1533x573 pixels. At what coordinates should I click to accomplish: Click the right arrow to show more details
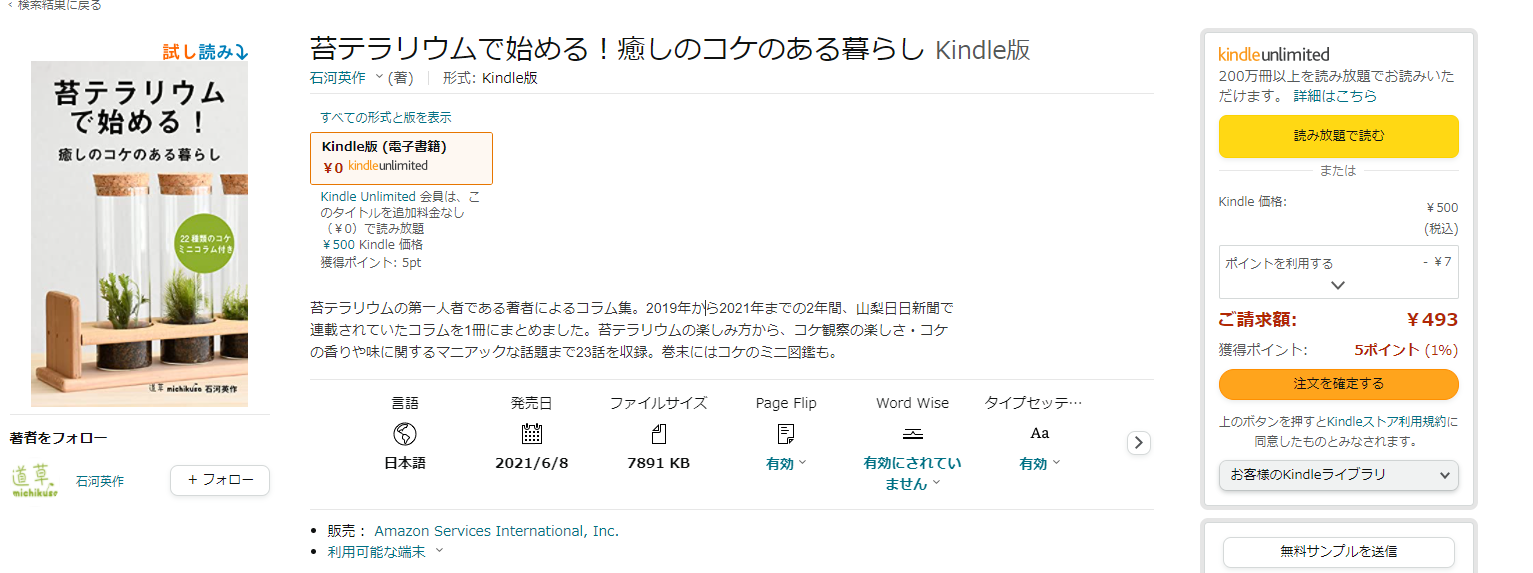pyautogui.click(x=1138, y=443)
